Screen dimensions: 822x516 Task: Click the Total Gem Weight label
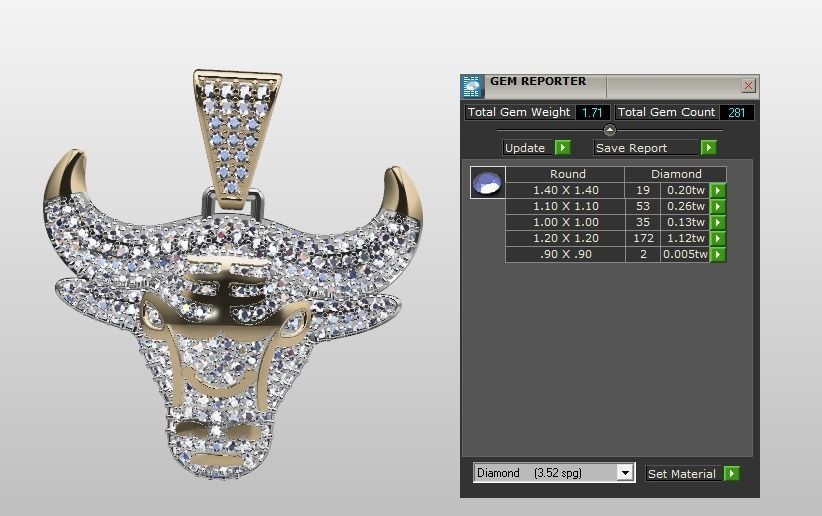pyautogui.click(x=518, y=112)
